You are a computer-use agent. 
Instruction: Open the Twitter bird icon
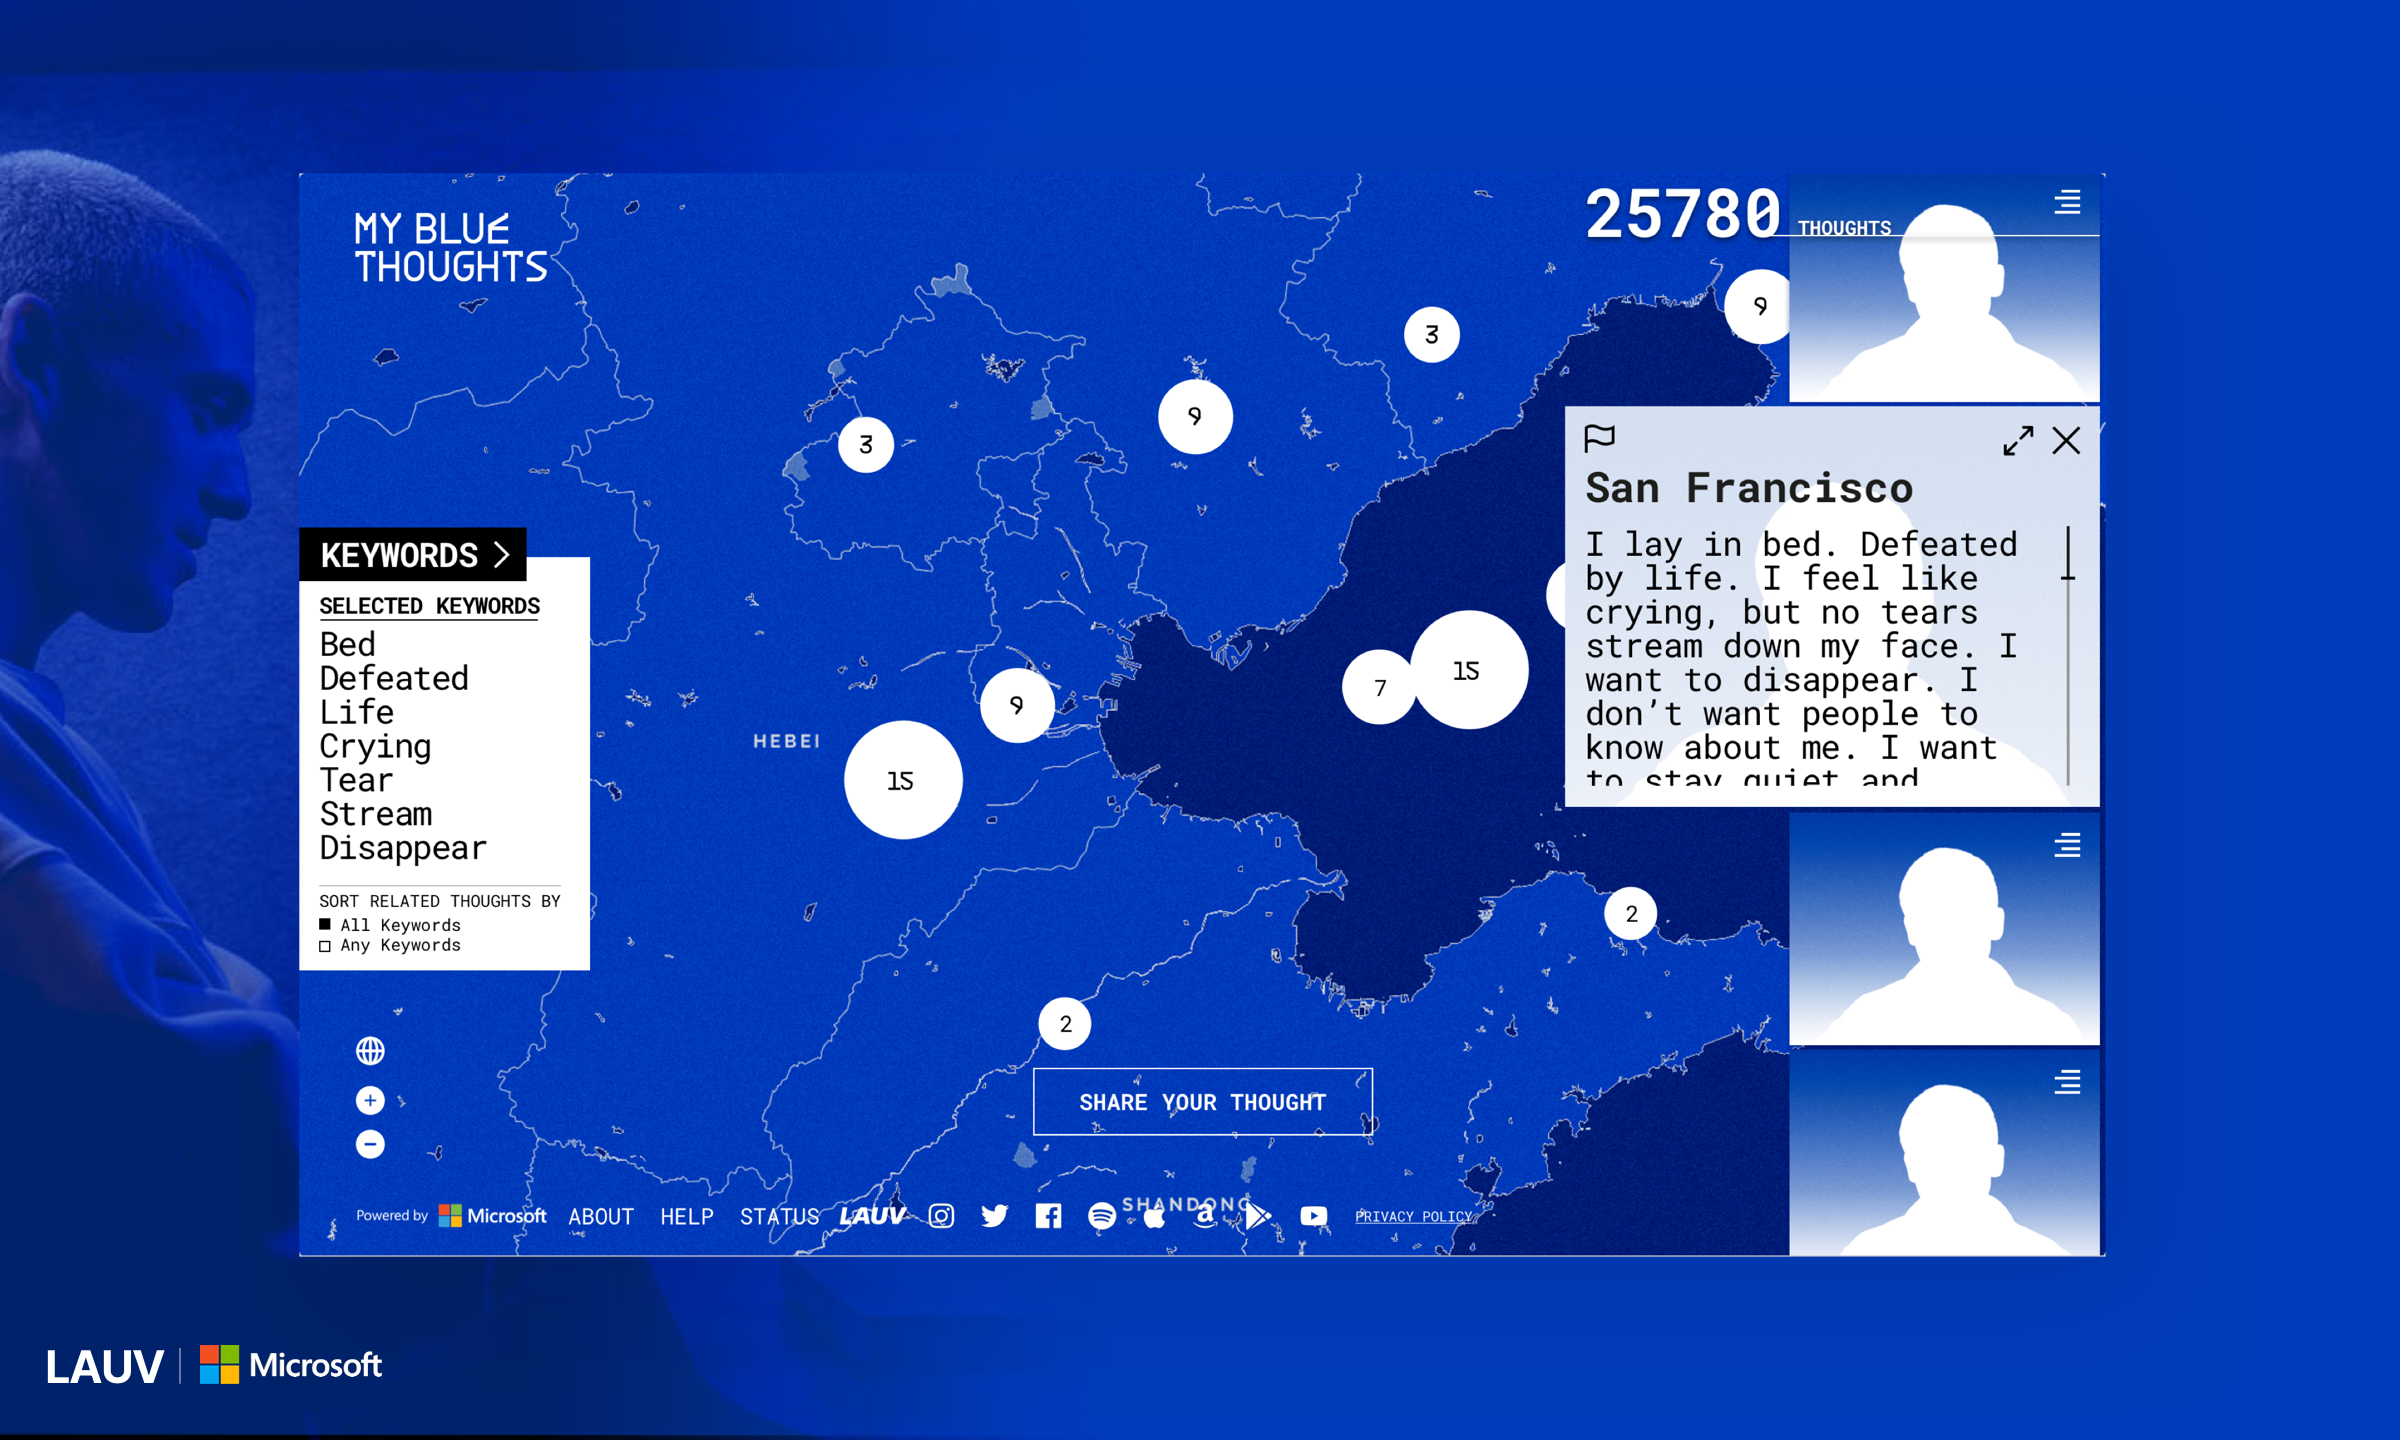(x=994, y=1215)
